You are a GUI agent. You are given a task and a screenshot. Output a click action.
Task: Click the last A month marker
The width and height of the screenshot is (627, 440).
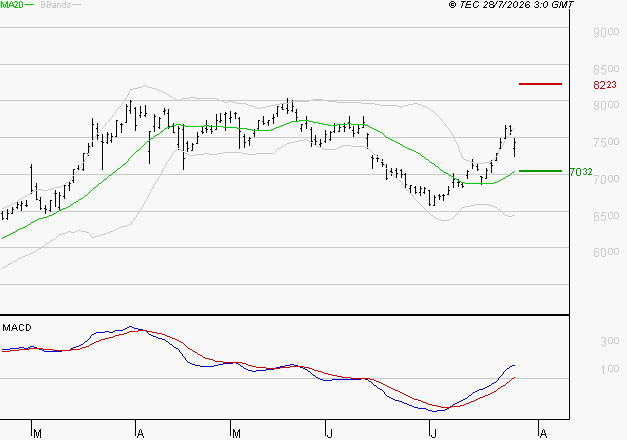(x=543, y=434)
